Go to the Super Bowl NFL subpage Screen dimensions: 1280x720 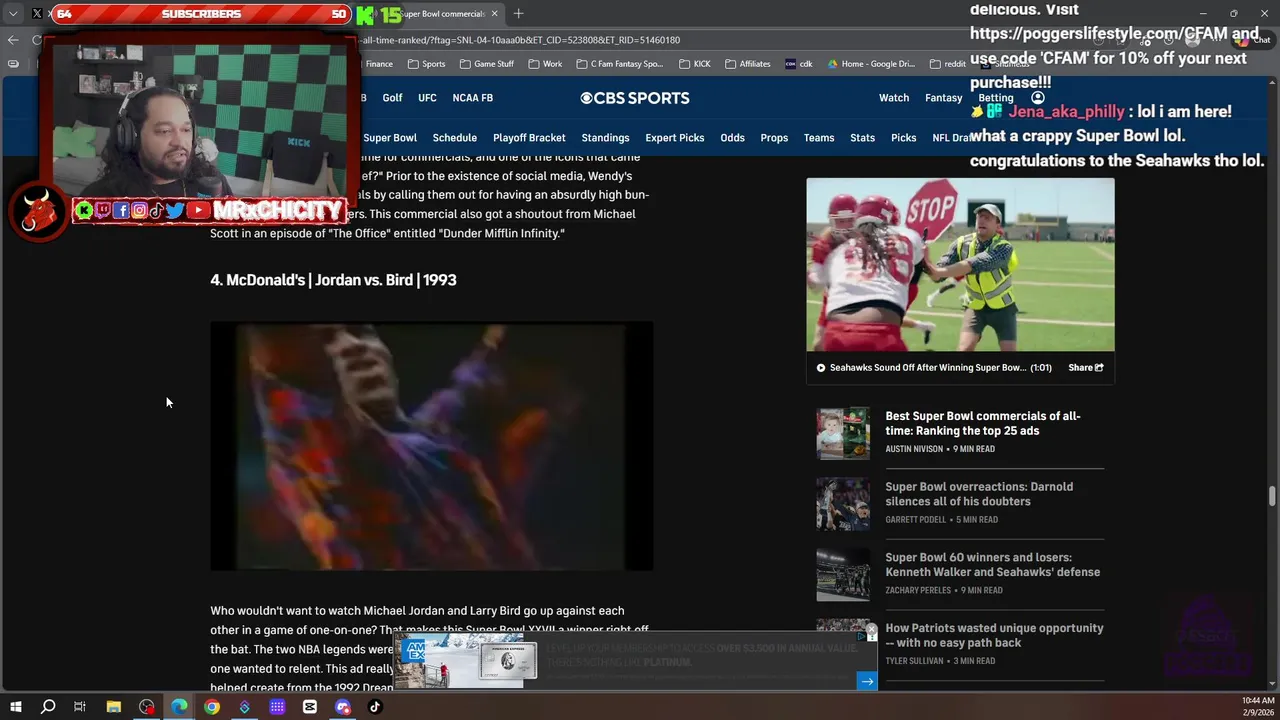click(390, 138)
